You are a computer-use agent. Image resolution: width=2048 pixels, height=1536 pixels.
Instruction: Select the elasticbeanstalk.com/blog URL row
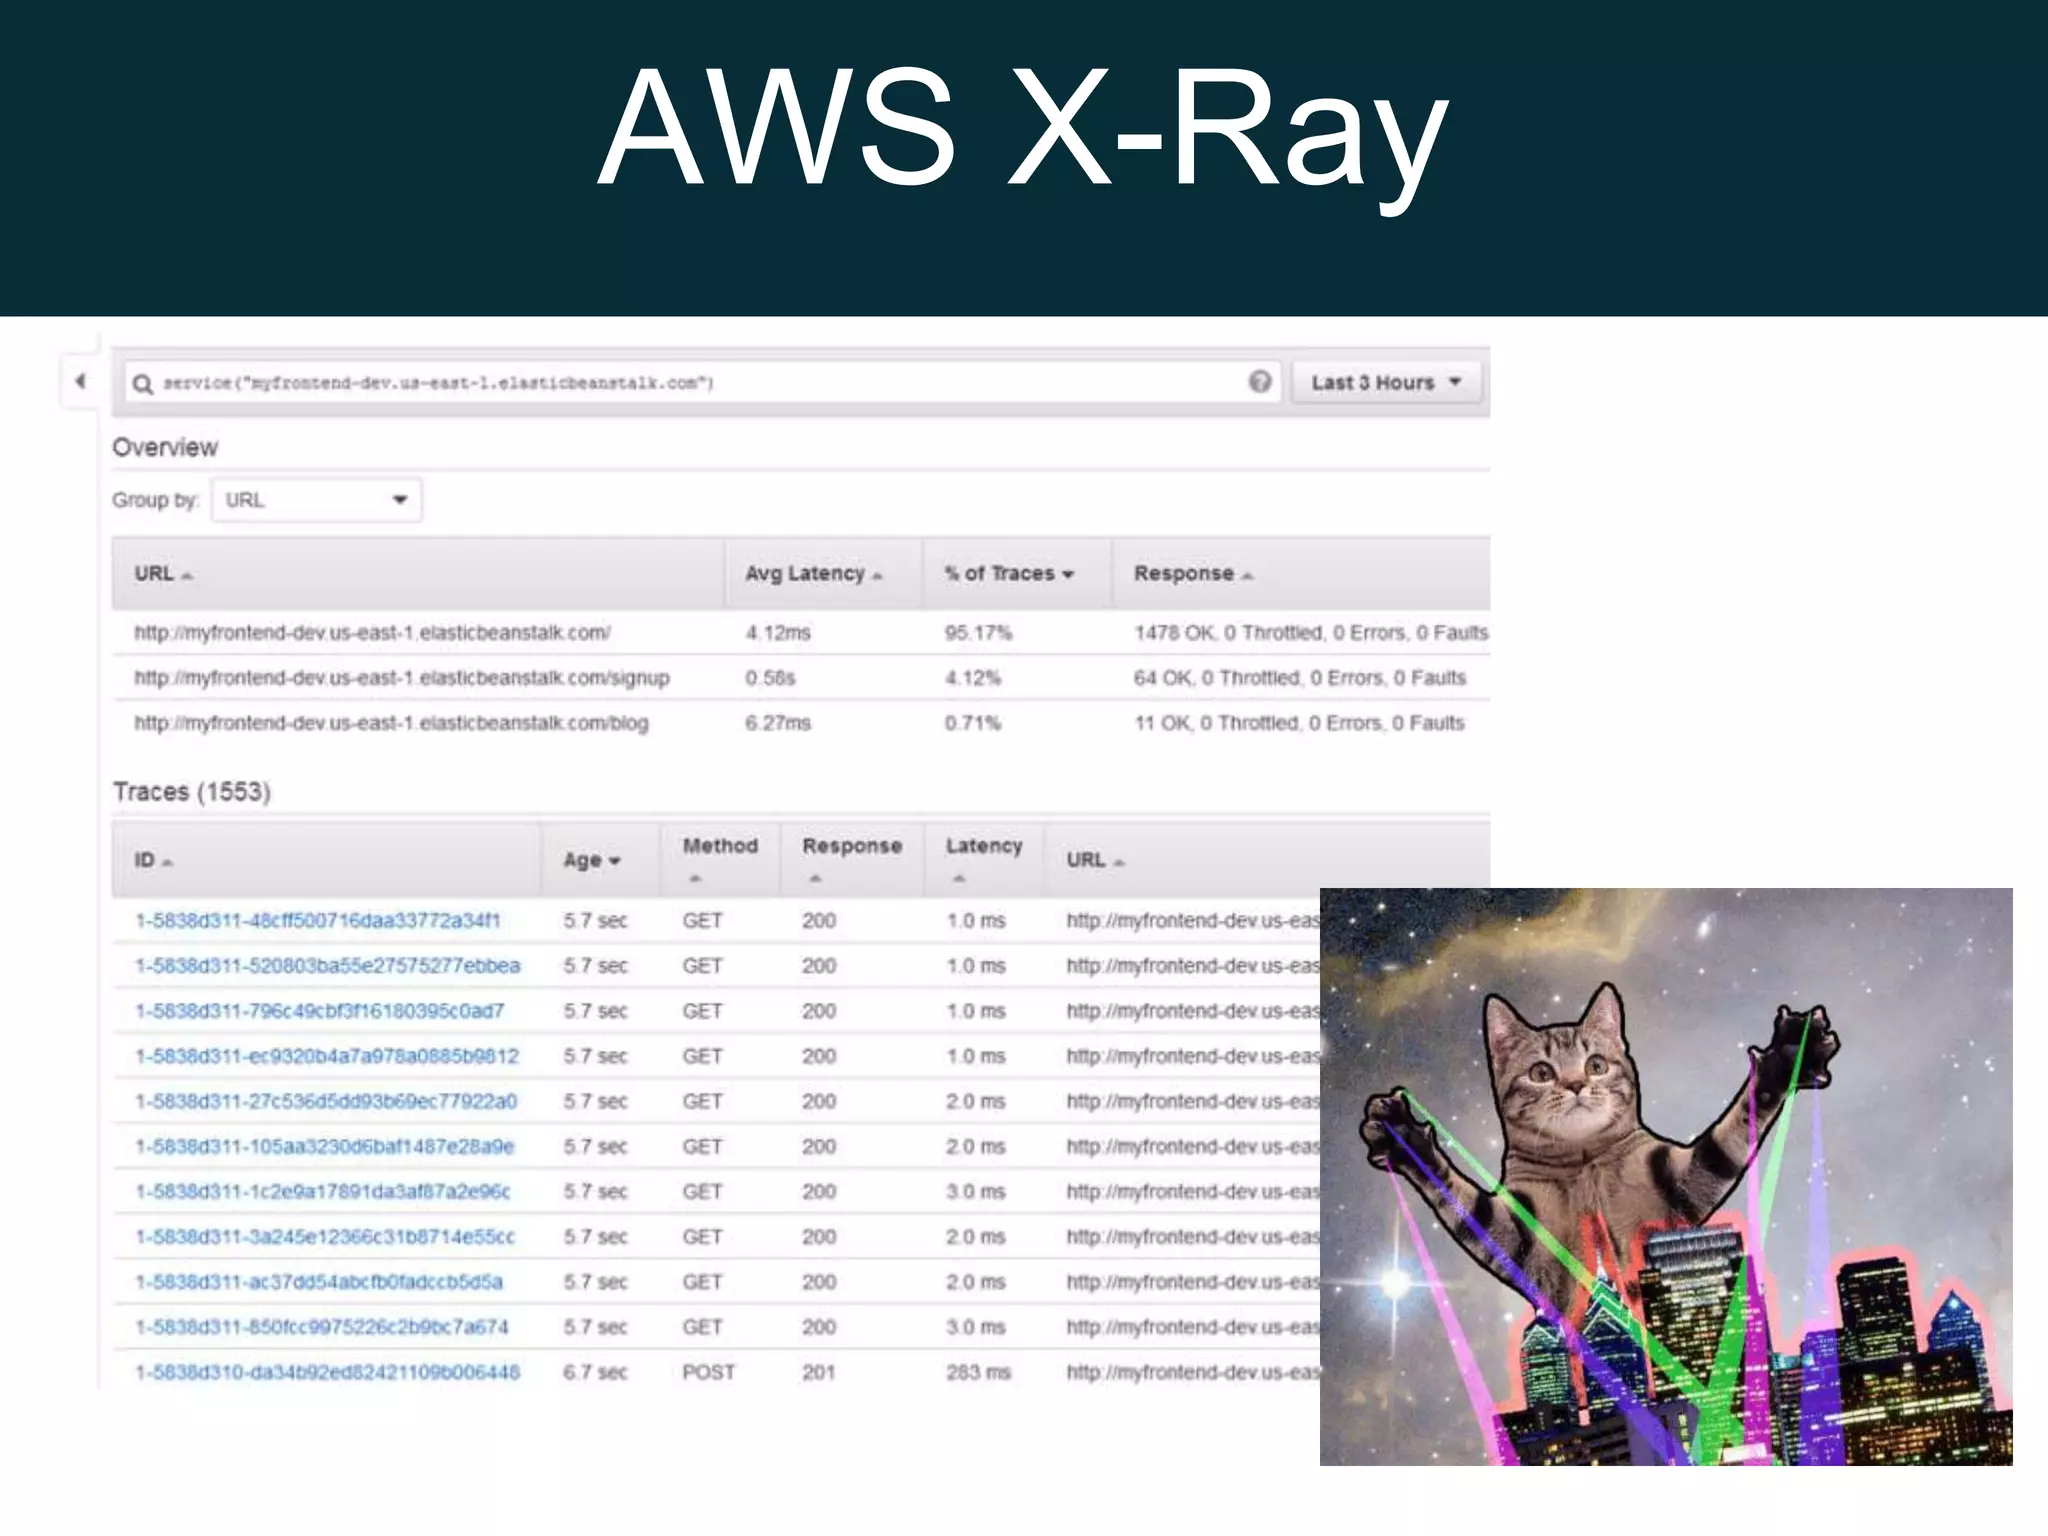[x=801, y=723]
